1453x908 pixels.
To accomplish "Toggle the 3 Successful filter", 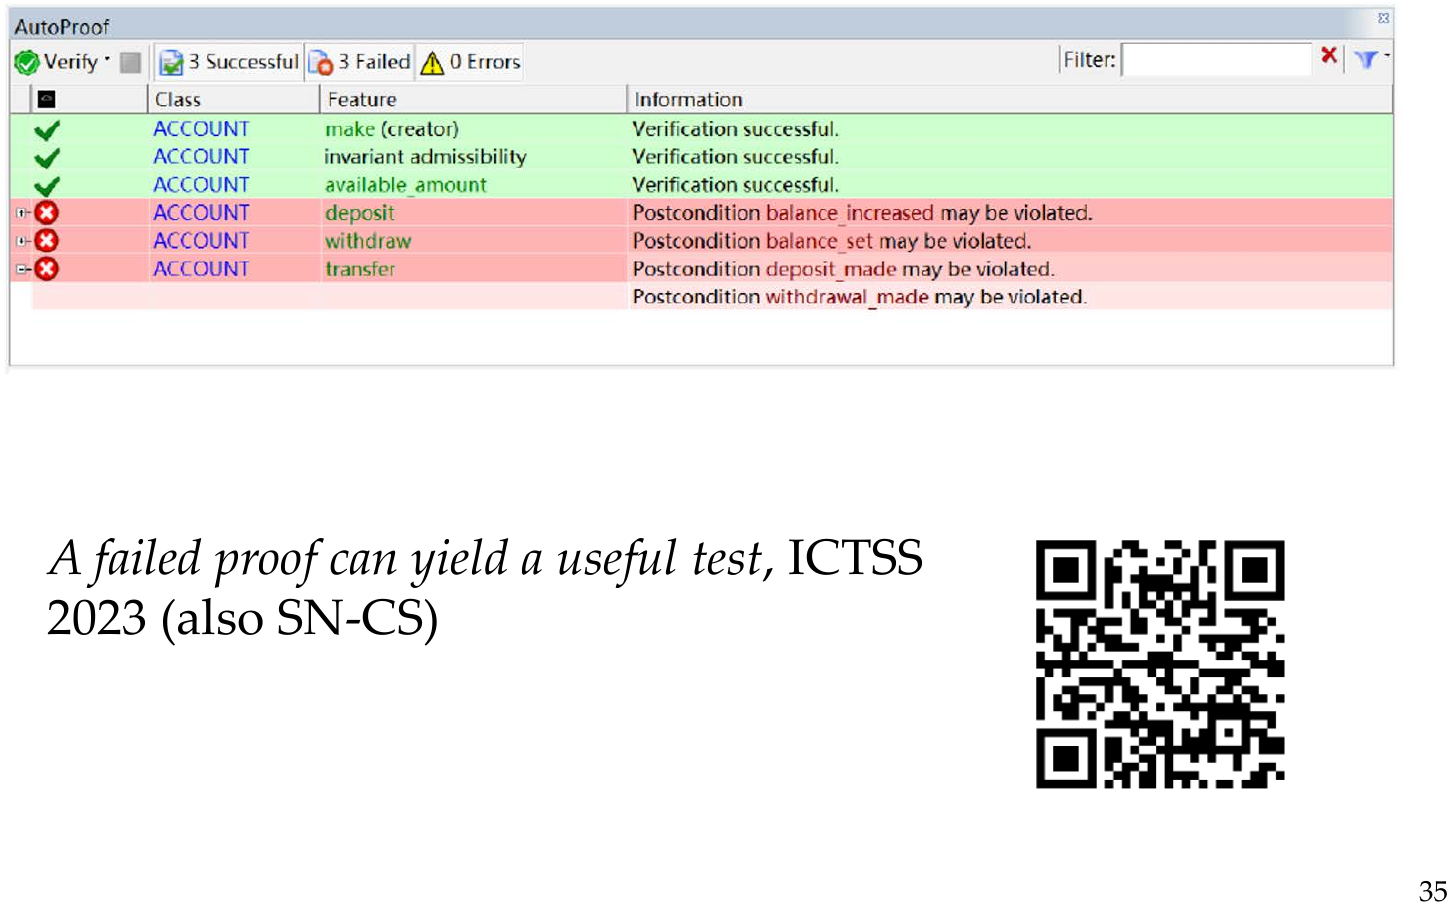I will 229,62.
